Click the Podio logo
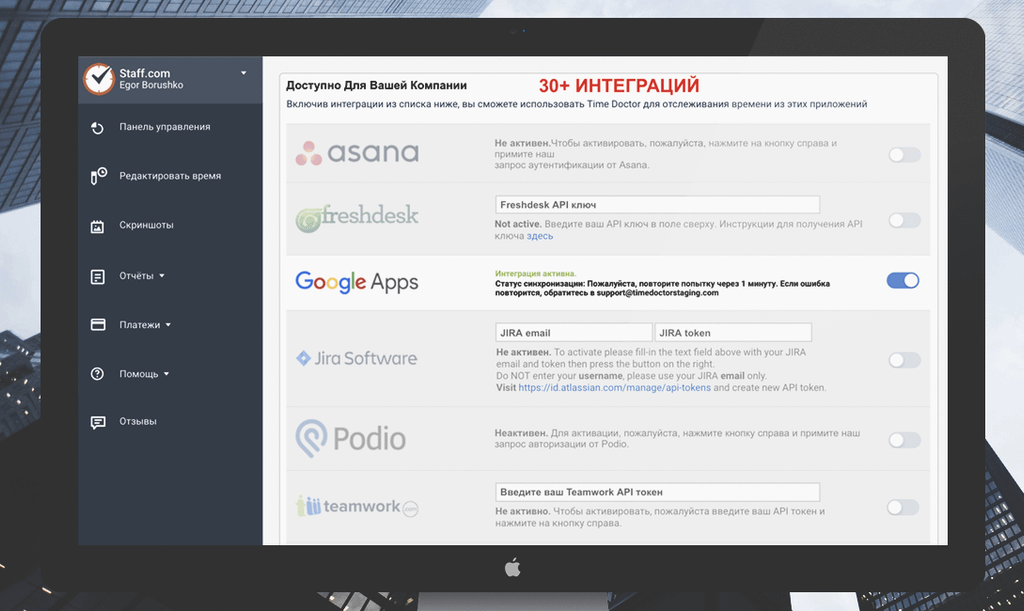The width and height of the screenshot is (1024, 611). click(x=351, y=438)
